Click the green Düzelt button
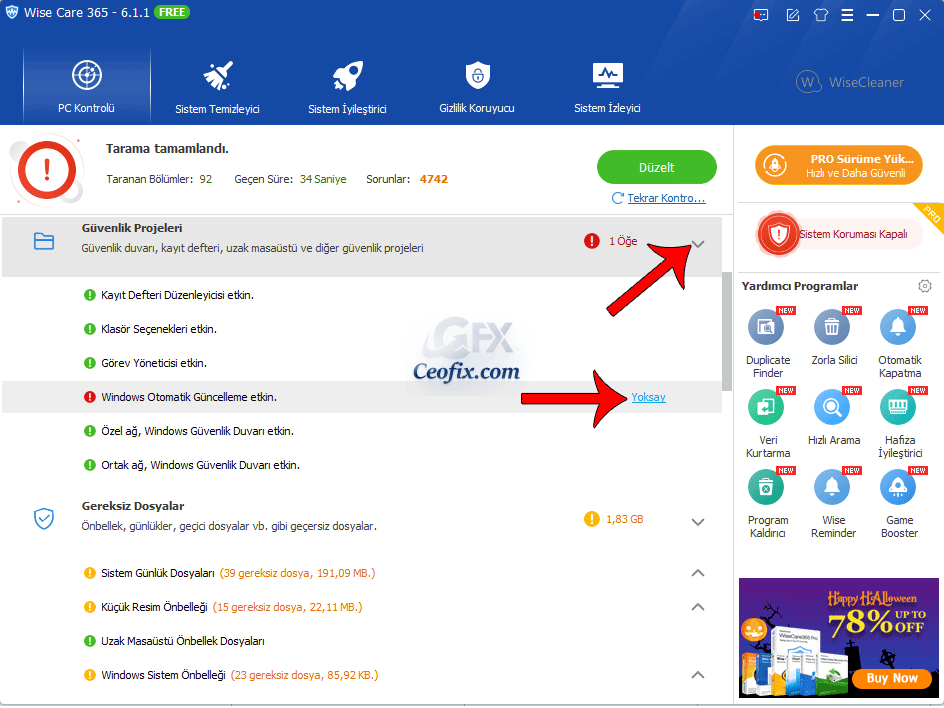Screen dimensions: 944x708 tap(656, 167)
